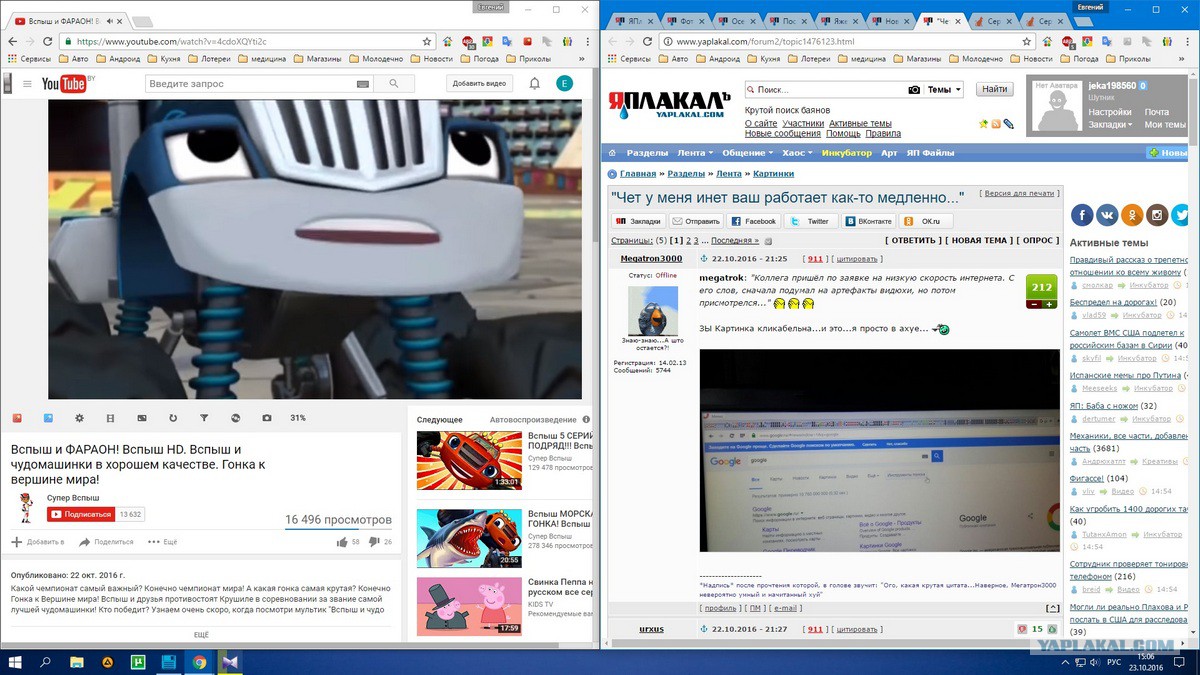Expand the Общение navigation dropdown
The height and width of the screenshot is (675, 1200).
click(x=748, y=153)
